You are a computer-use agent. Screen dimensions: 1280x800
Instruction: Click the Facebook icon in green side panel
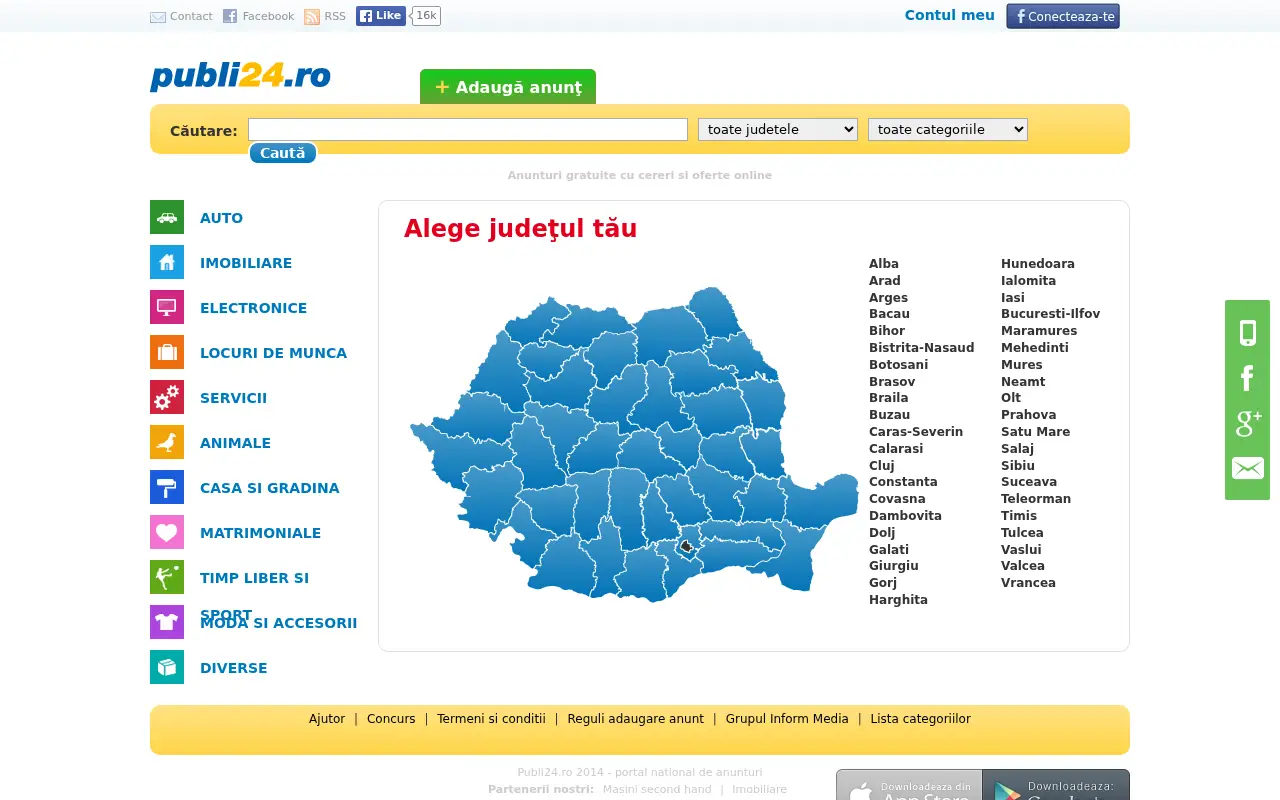1248,378
